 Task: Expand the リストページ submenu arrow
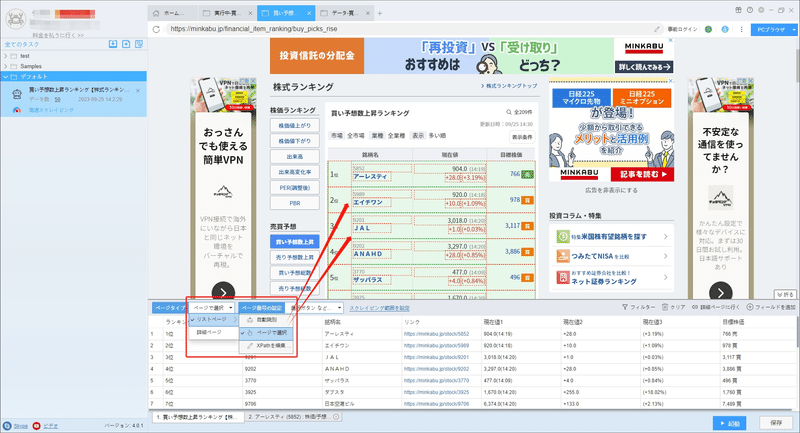pos(235,319)
